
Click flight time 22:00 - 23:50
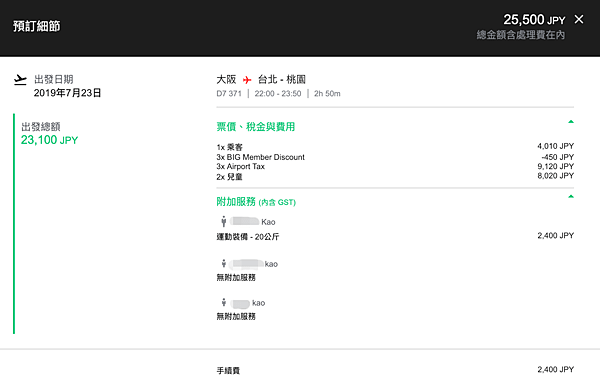pyautogui.click(x=278, y=93)
